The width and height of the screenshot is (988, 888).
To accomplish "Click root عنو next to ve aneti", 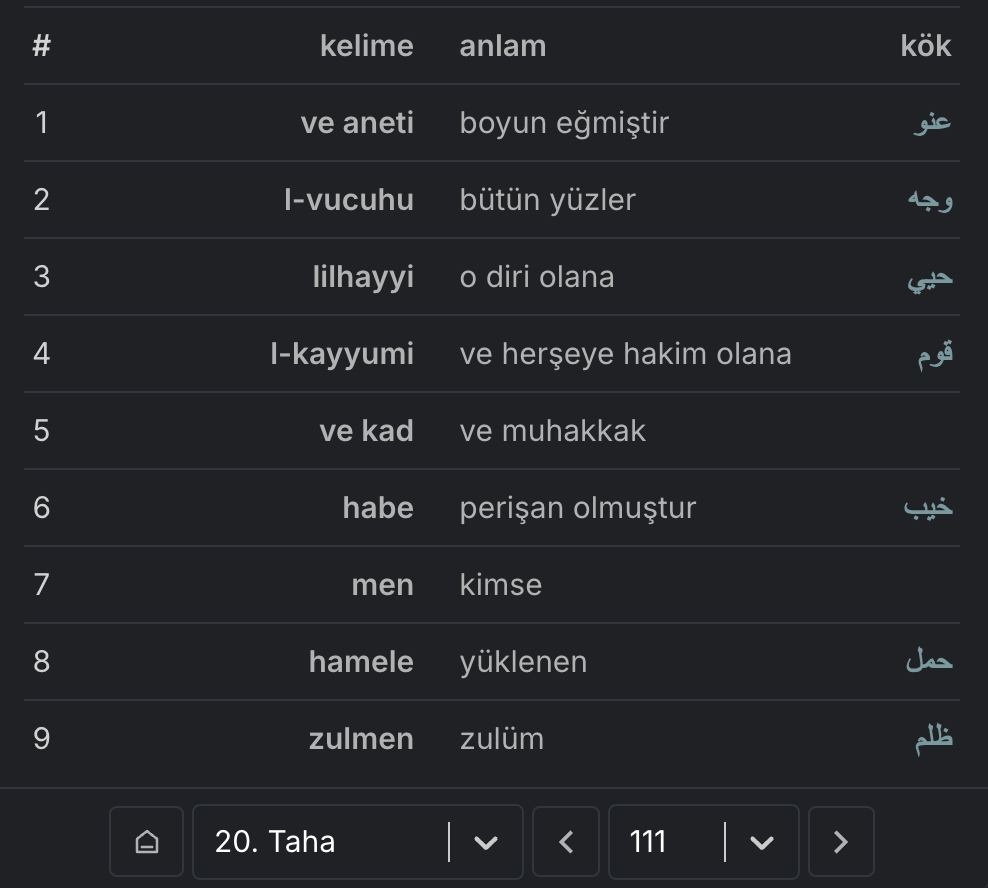I will (934, 122).
